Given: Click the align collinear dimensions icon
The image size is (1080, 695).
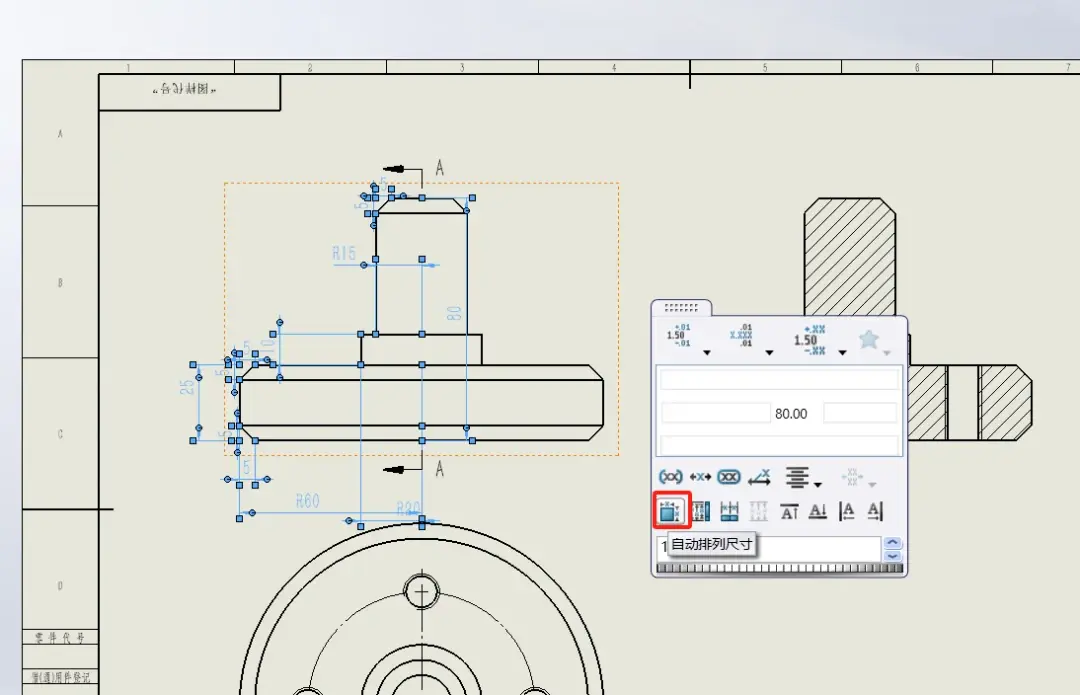Looking at the screenshot, I should [x=729, y=511].
